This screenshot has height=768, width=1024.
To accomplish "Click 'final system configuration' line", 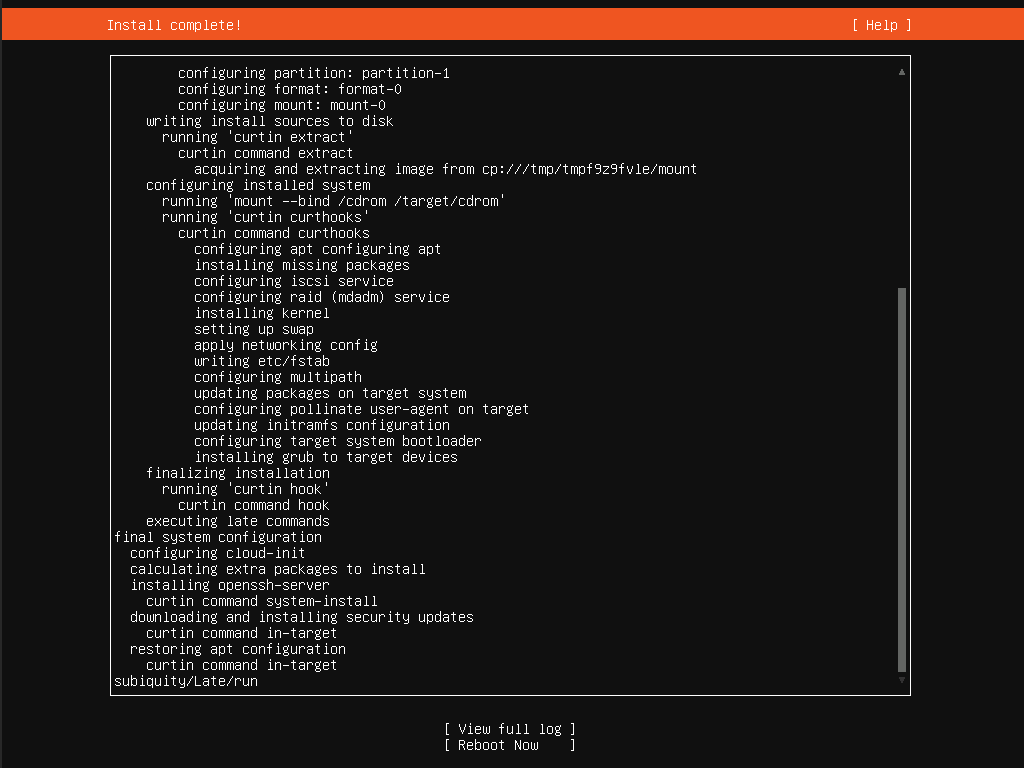I will [218, 537].
